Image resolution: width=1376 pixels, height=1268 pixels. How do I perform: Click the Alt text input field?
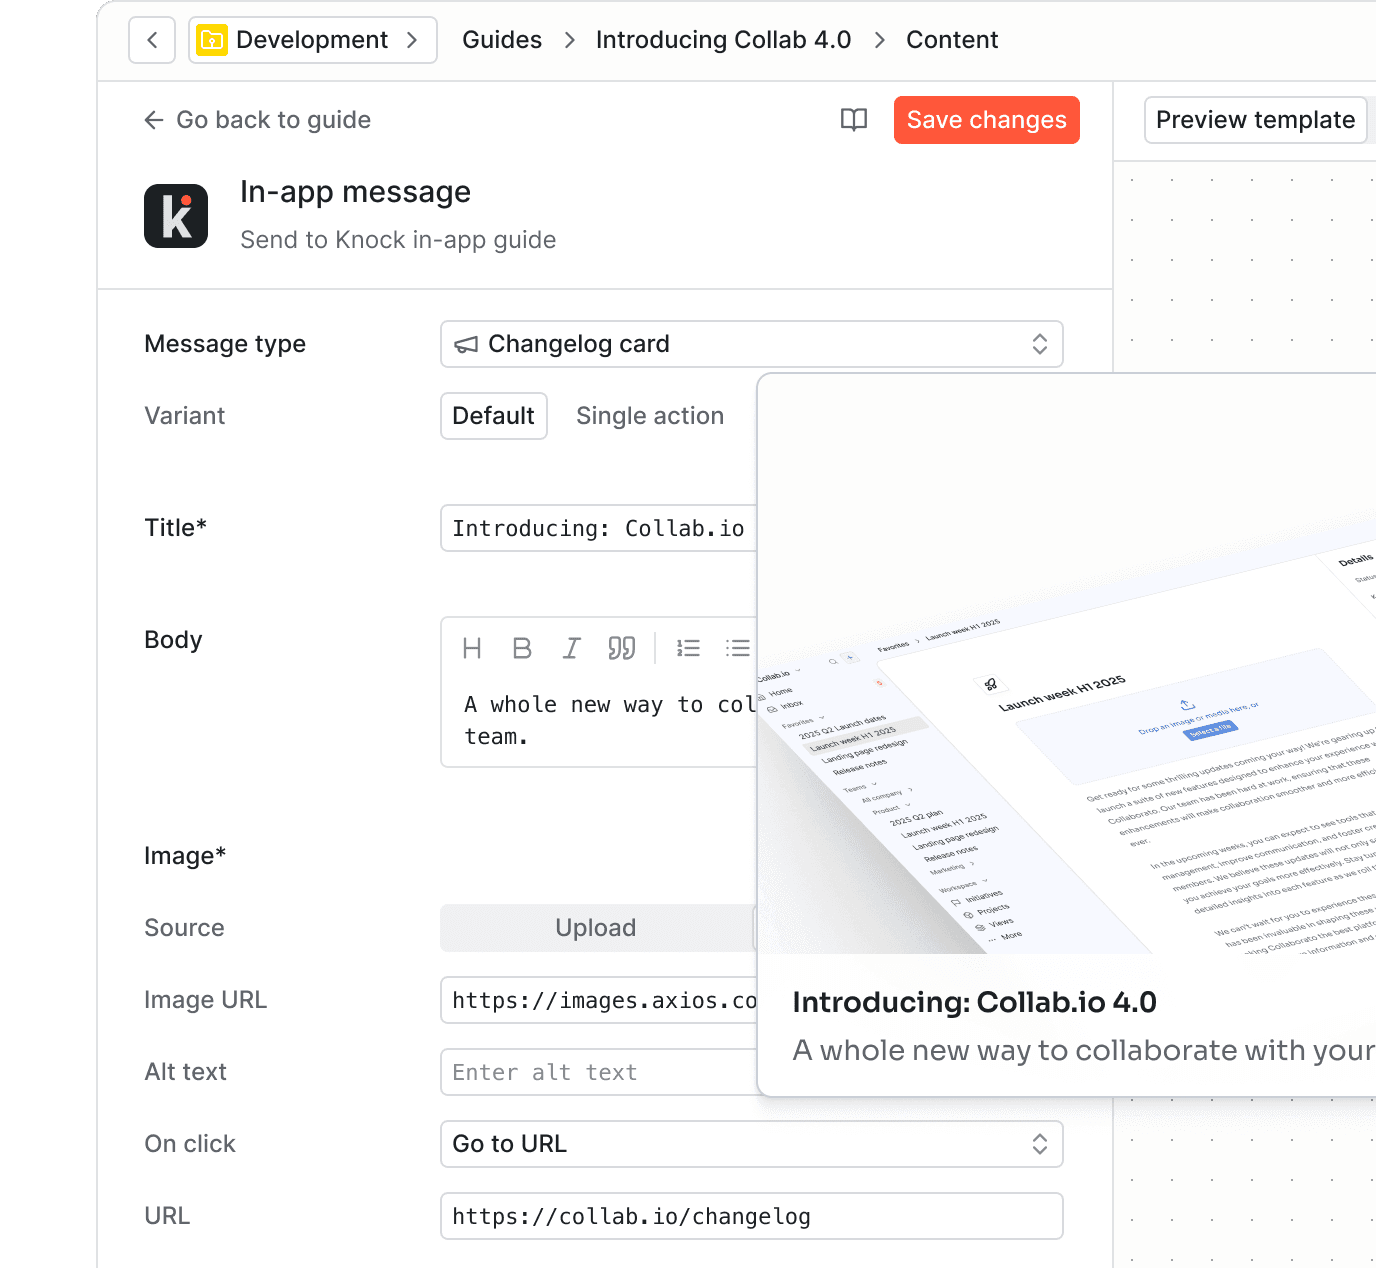(598, 1072)
